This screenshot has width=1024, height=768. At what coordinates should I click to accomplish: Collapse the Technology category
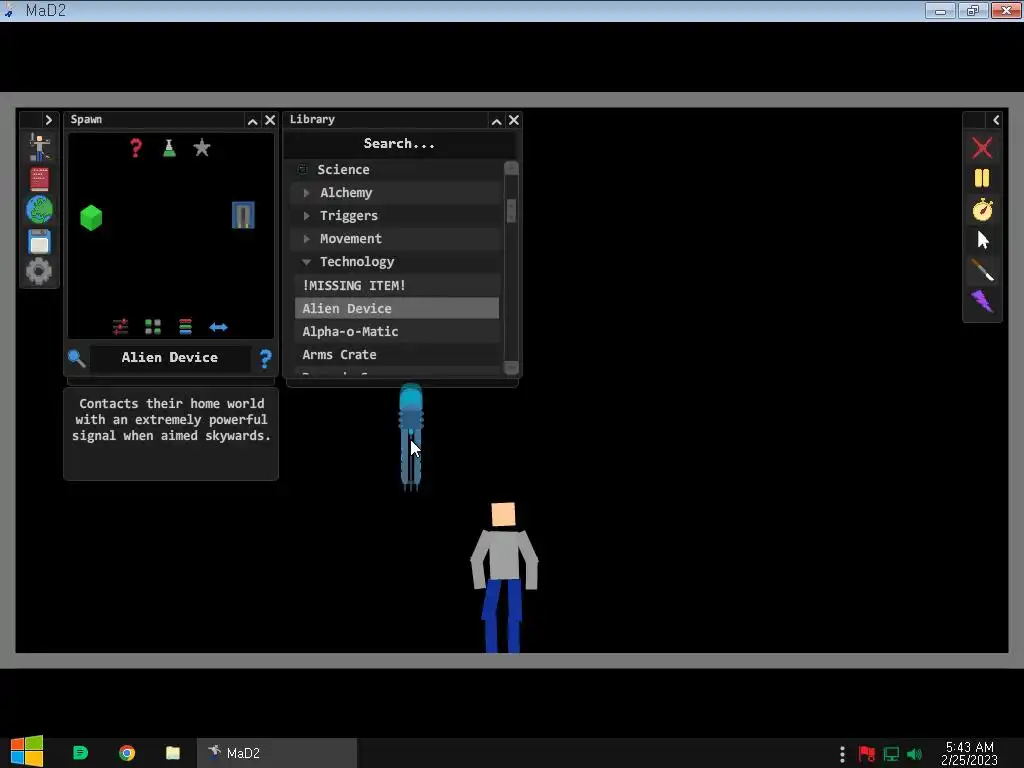coord(306,262)
